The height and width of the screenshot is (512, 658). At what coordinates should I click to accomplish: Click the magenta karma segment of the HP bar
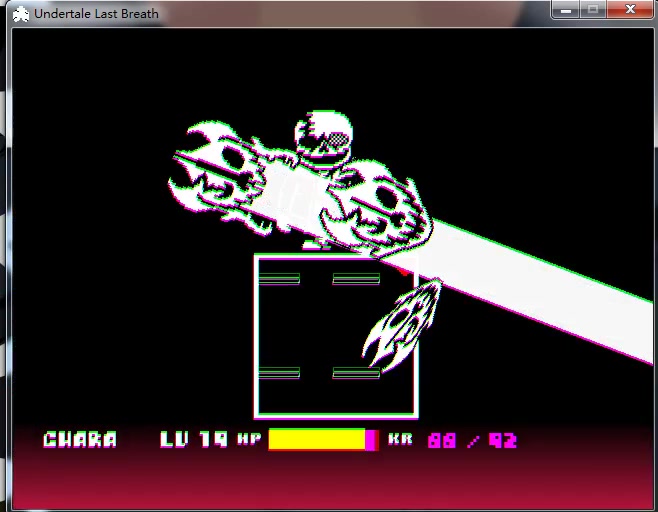372,440
